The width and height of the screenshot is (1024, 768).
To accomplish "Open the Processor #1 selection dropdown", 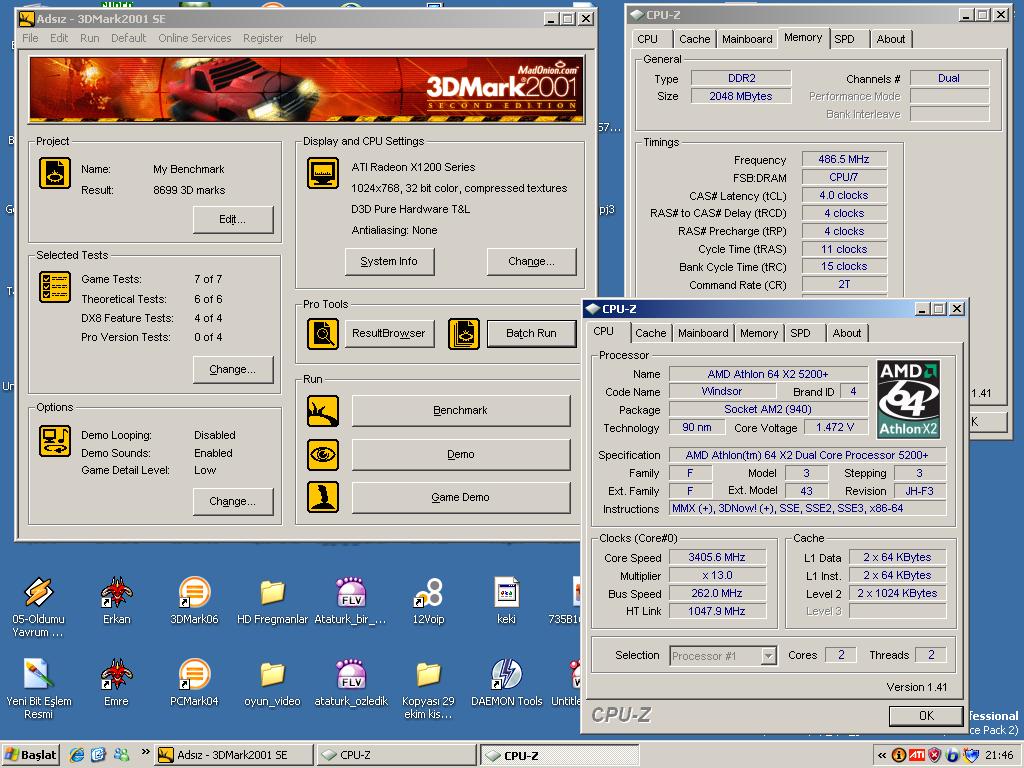I will pyautogui.click(x=769, y=656).
